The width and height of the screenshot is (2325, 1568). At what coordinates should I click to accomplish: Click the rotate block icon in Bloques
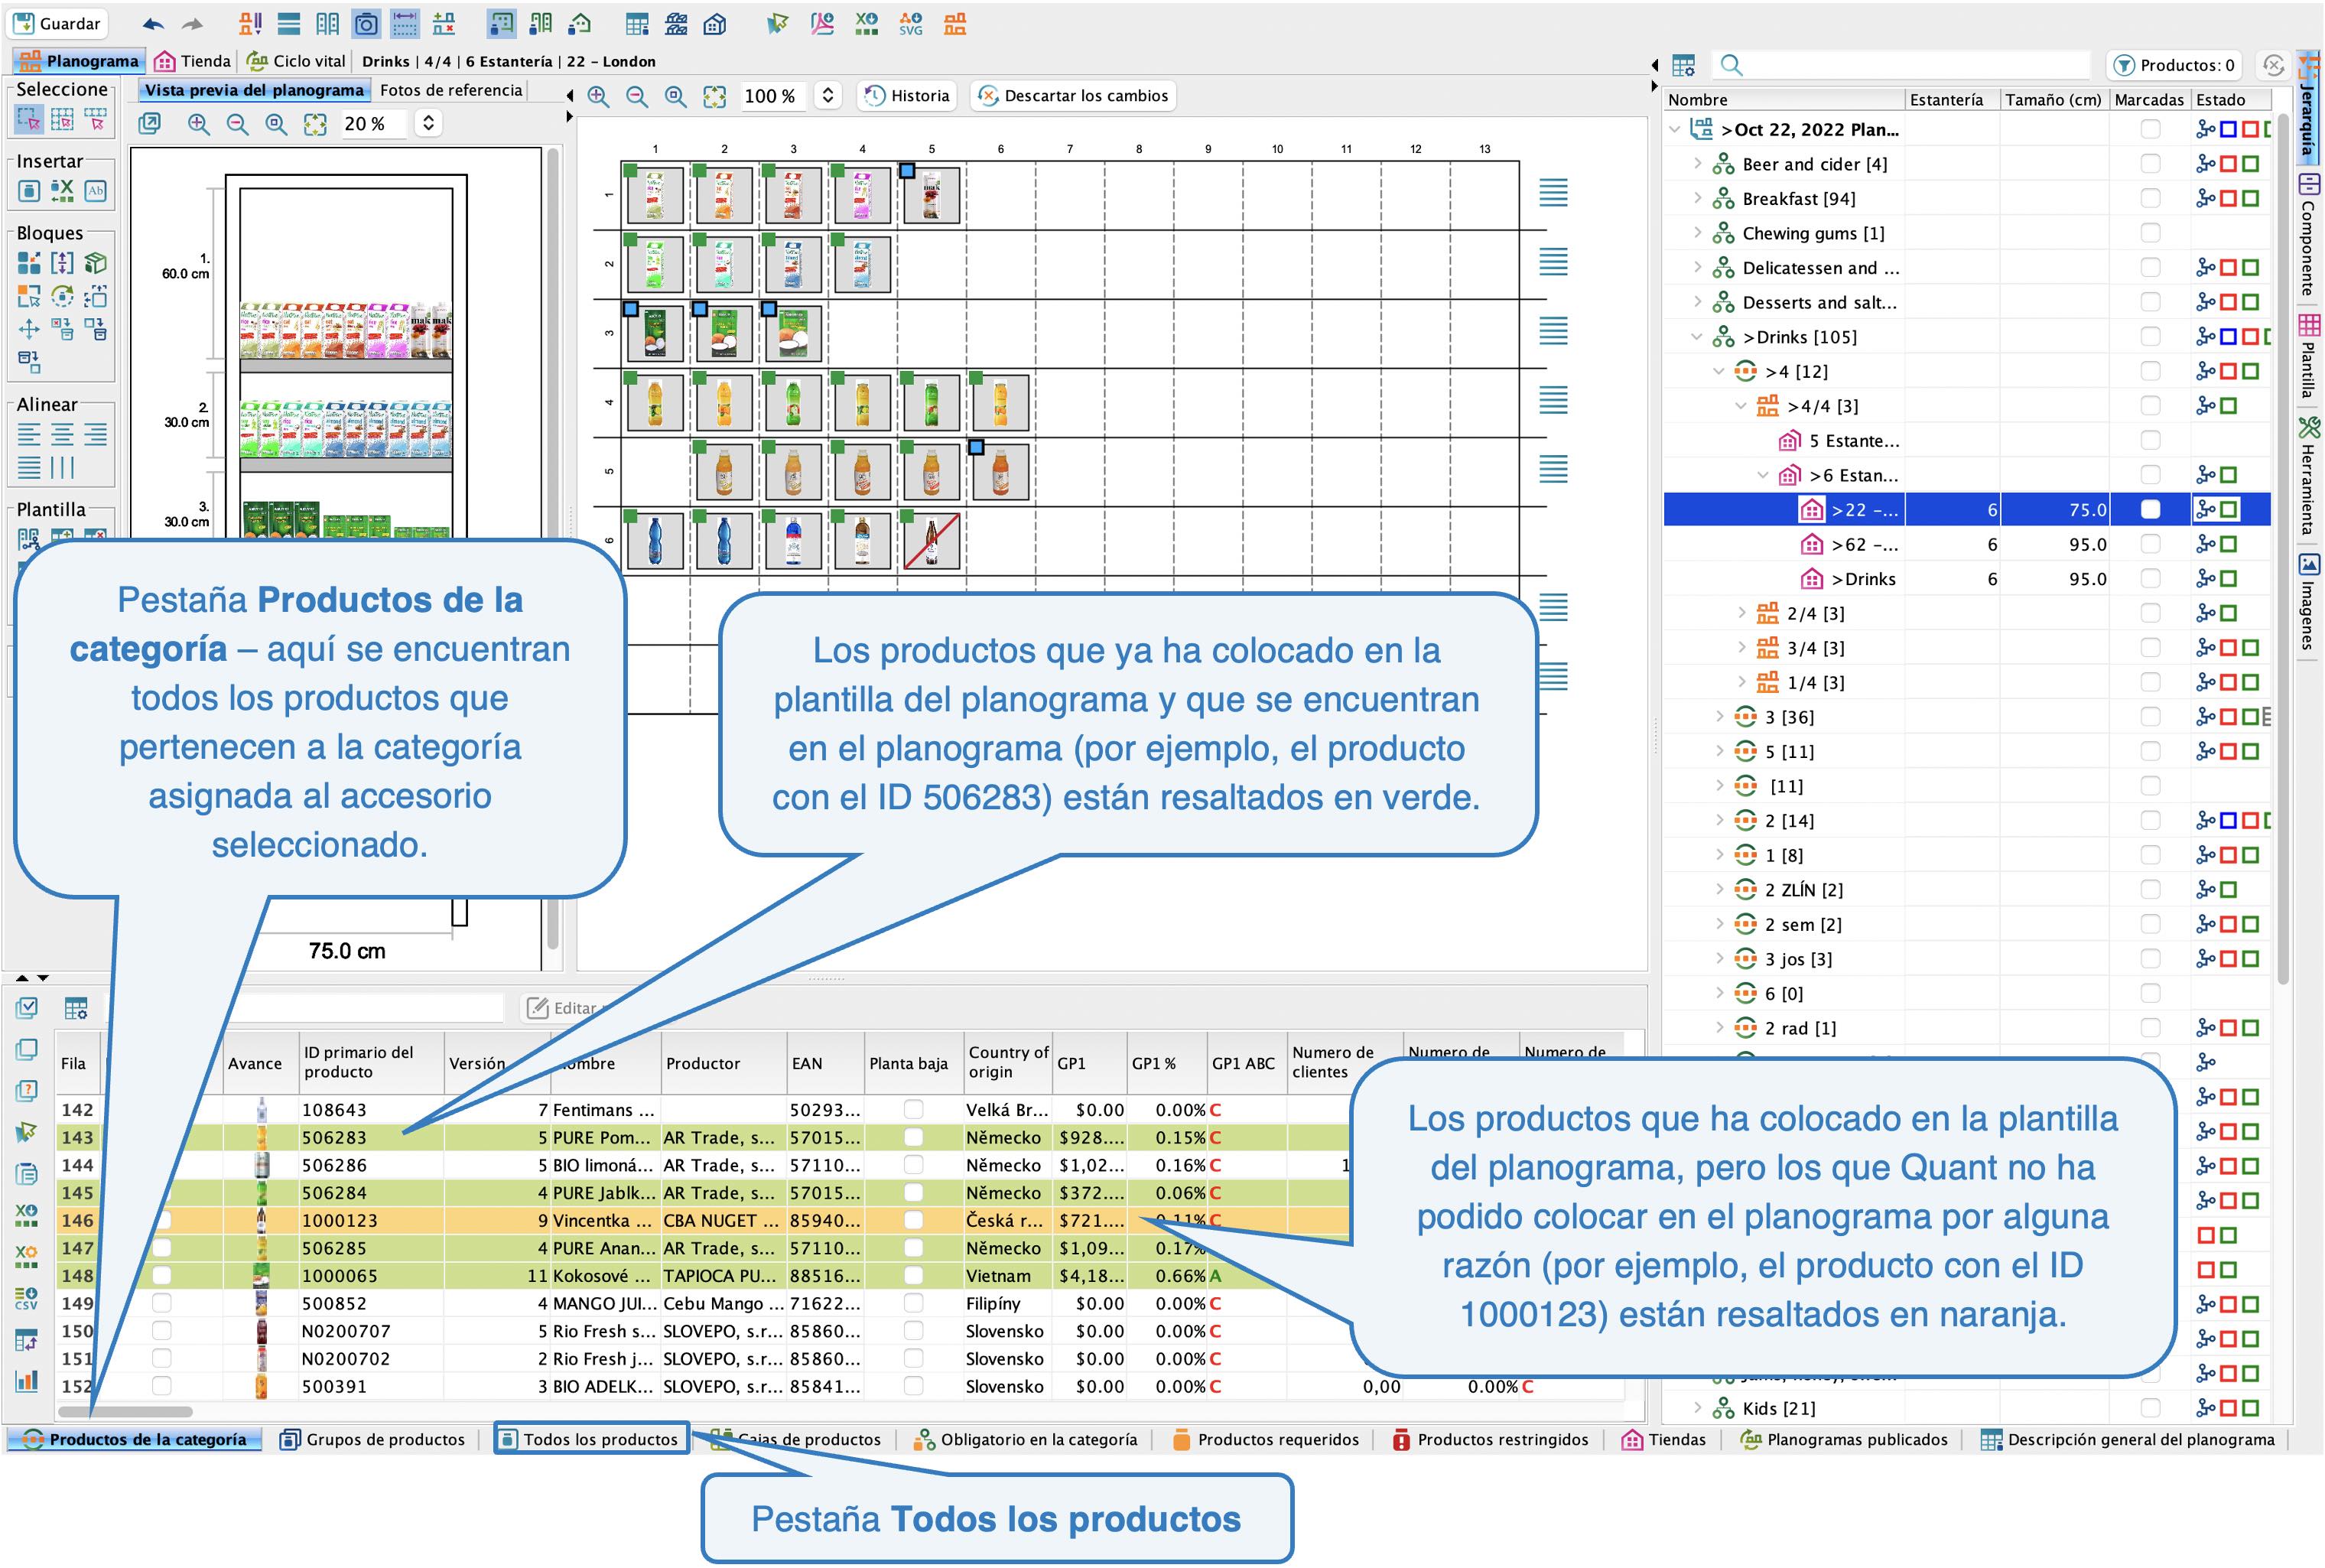point(62,296)
